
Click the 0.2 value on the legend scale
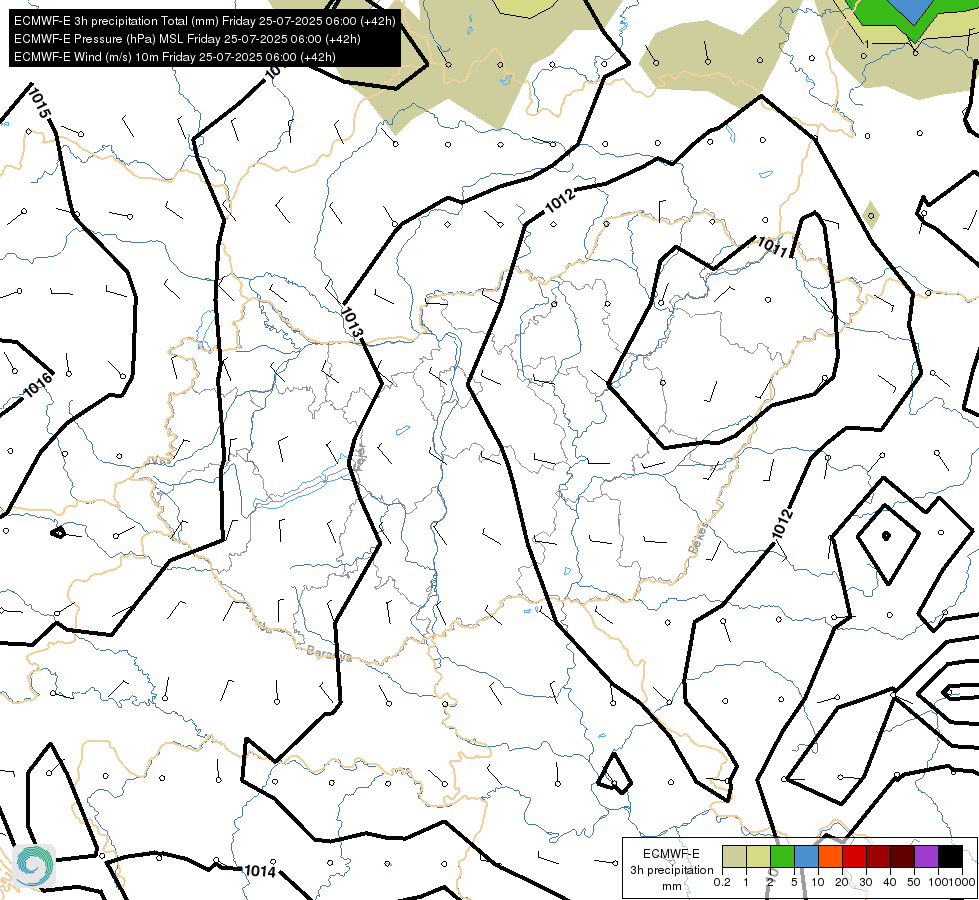[x=722, y=883]
